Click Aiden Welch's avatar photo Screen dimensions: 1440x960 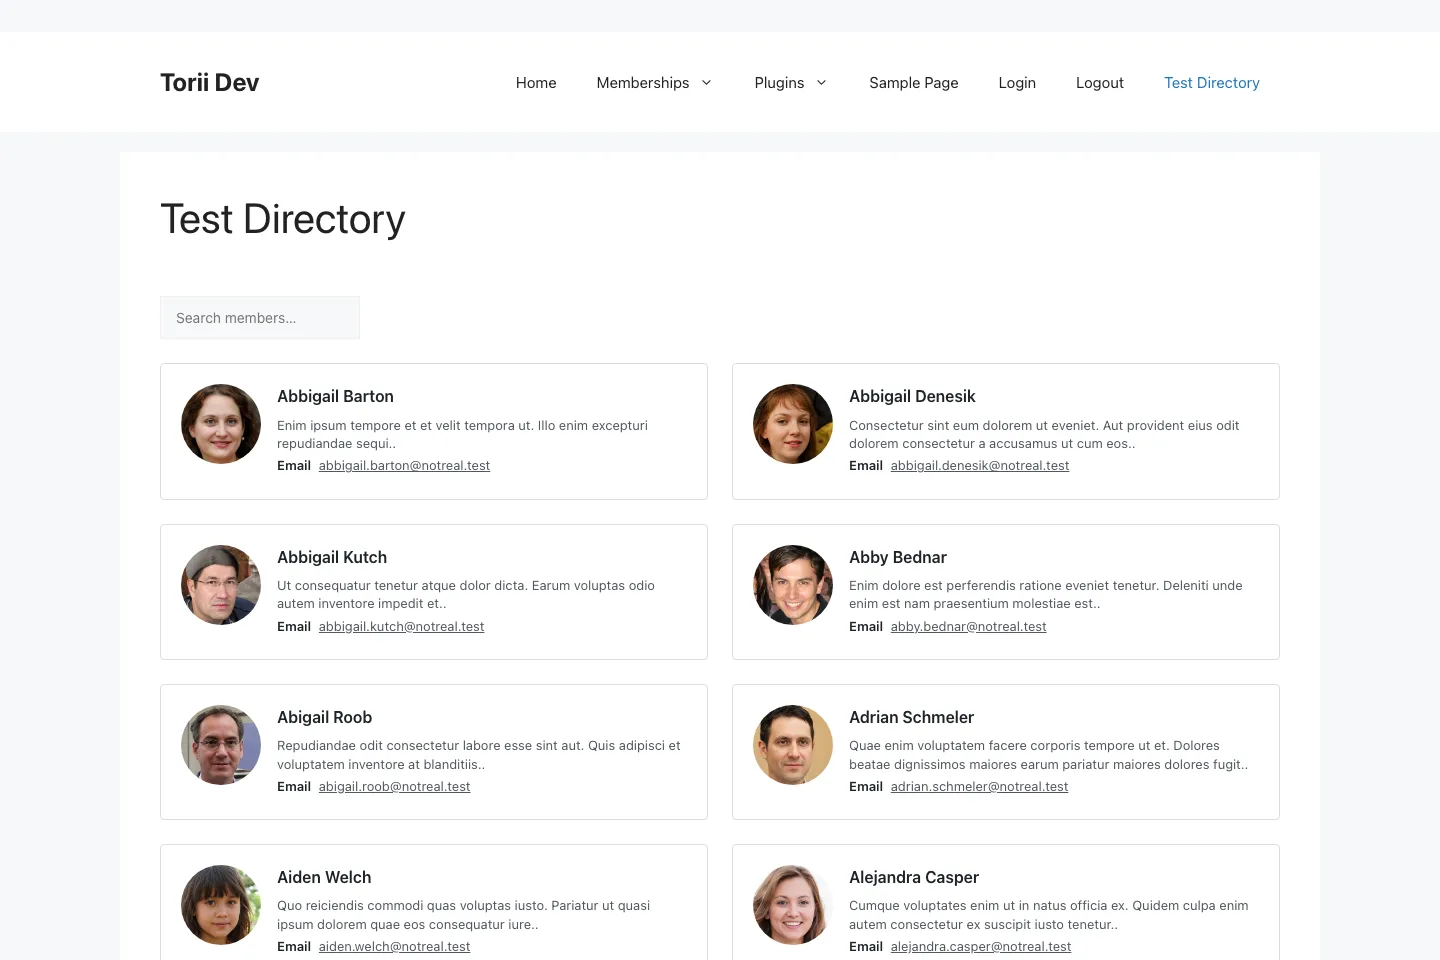click(x=221, y=905)
